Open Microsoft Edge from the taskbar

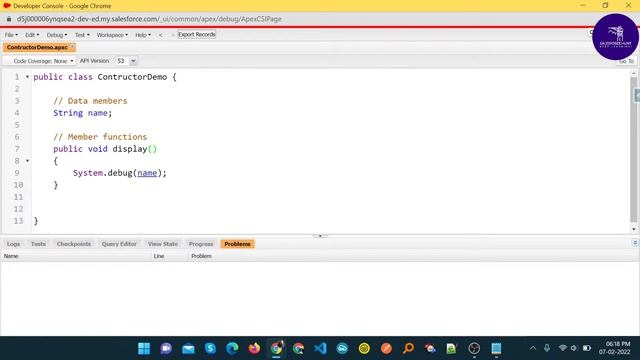coord(232,348)
